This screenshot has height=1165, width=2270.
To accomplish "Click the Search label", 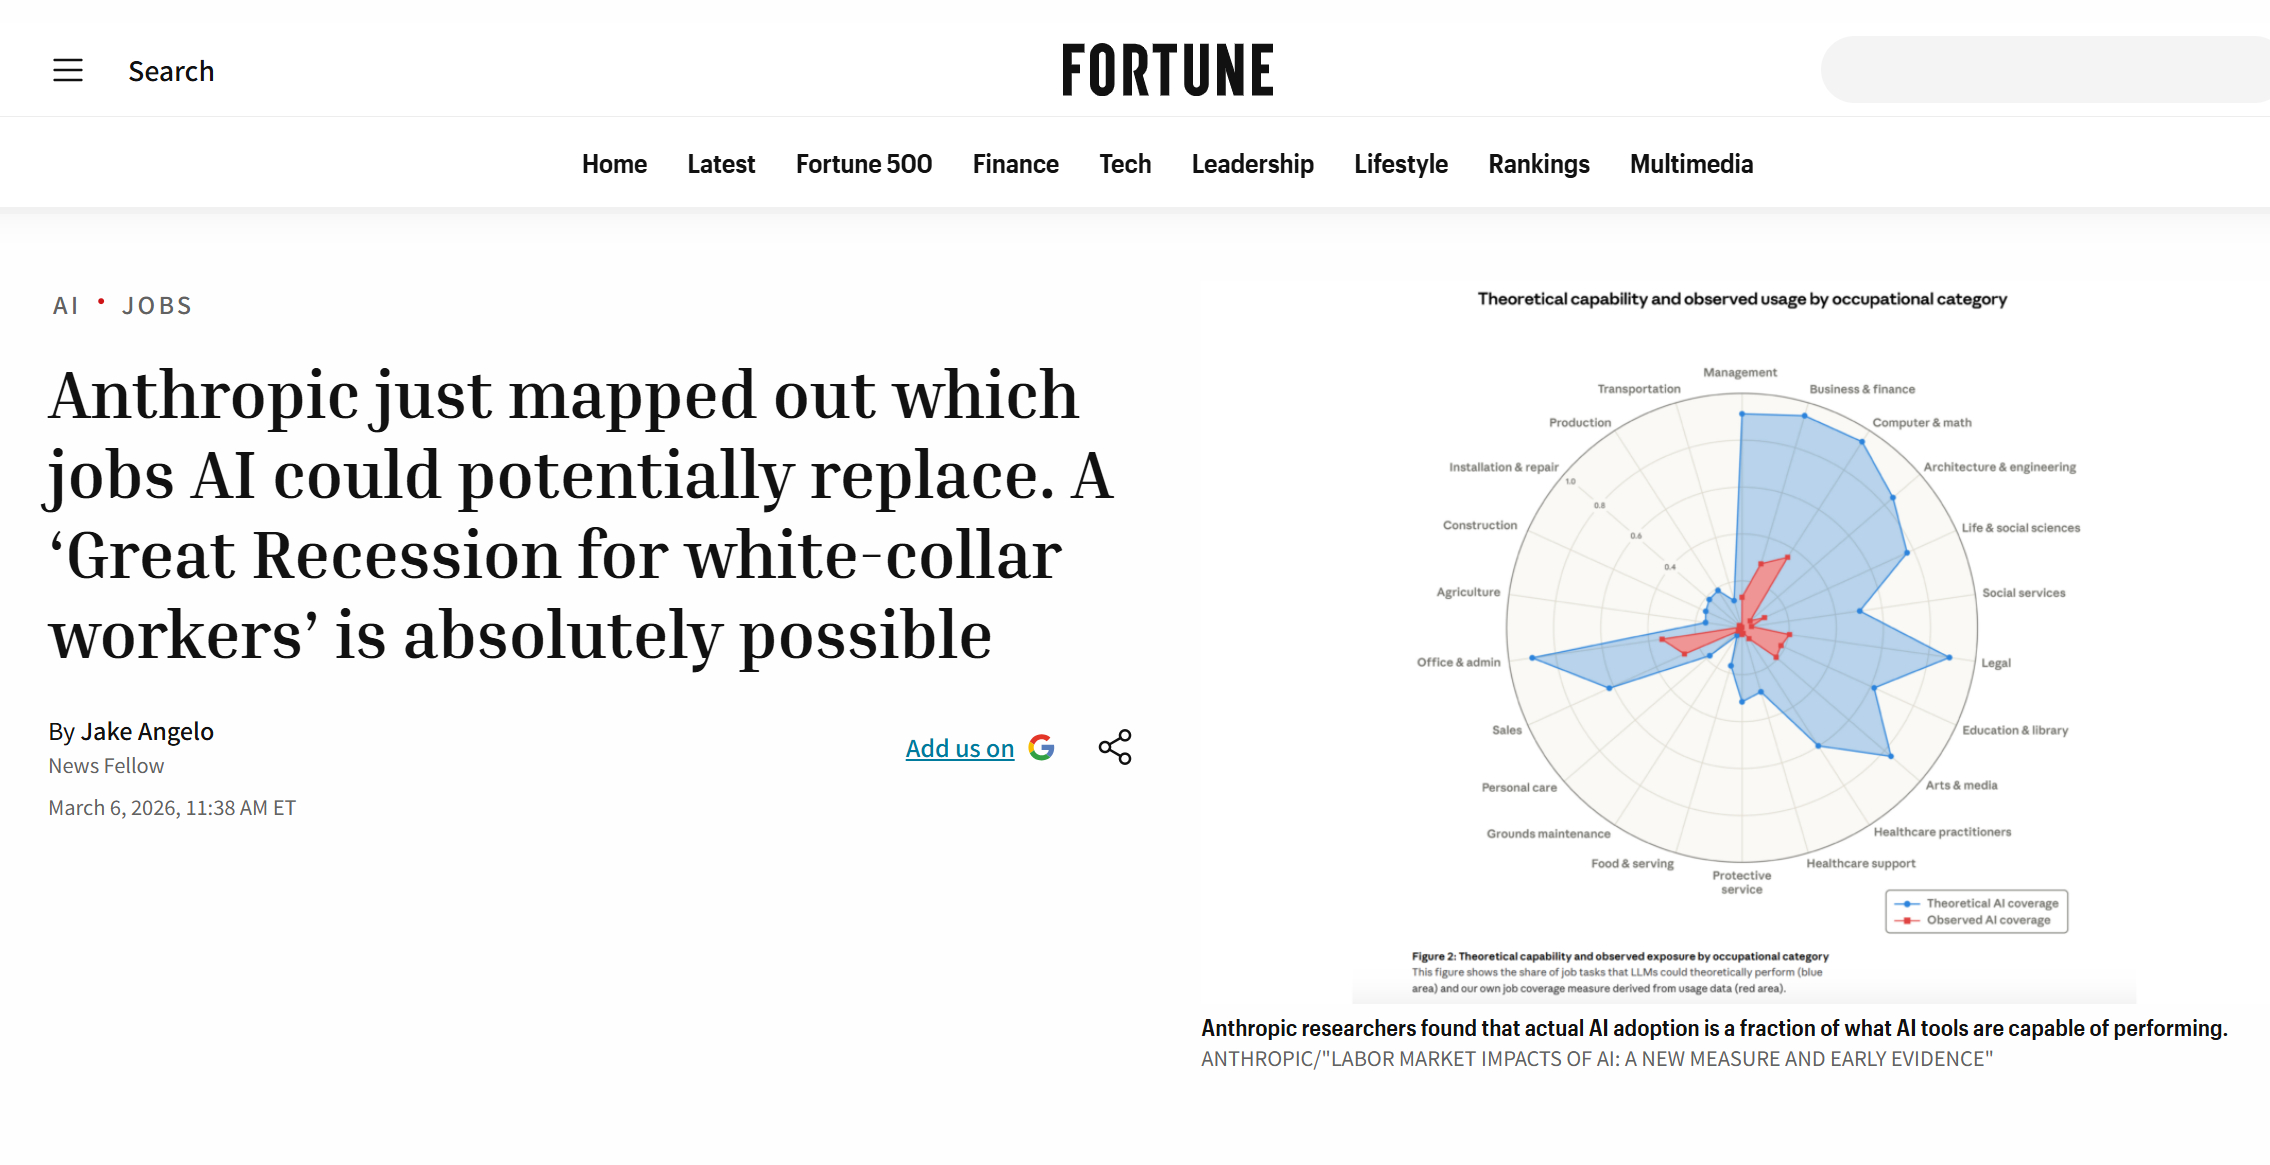I will 171,71.
